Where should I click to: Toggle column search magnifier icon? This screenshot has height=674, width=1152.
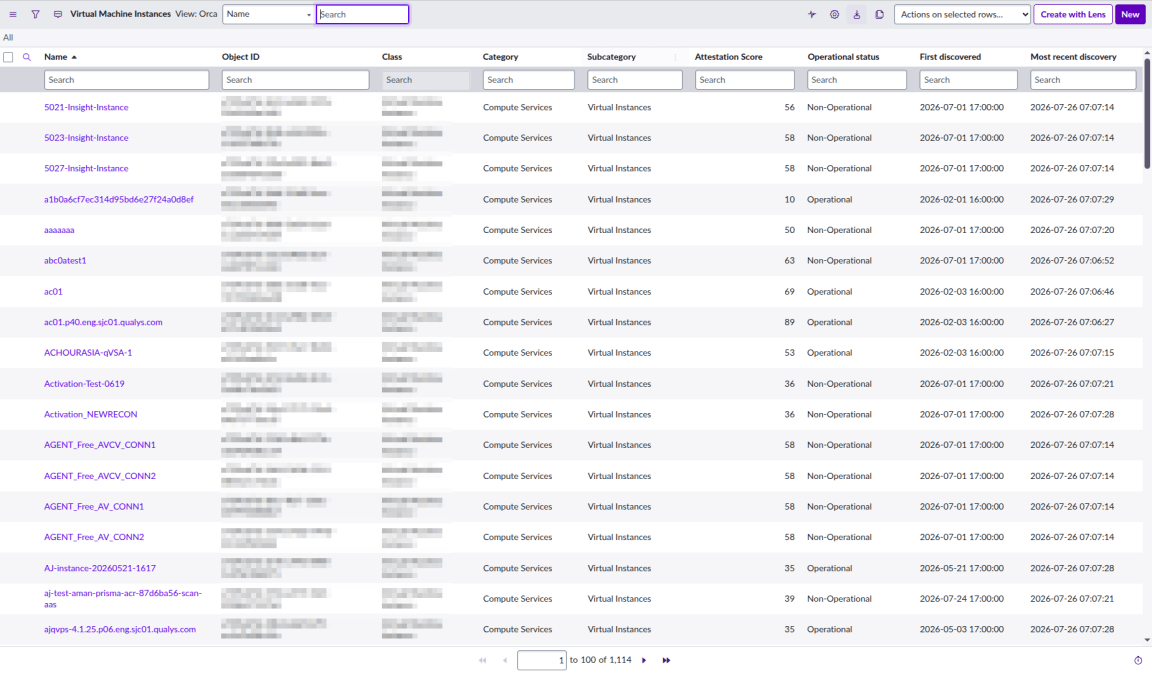tap(26, 57)
